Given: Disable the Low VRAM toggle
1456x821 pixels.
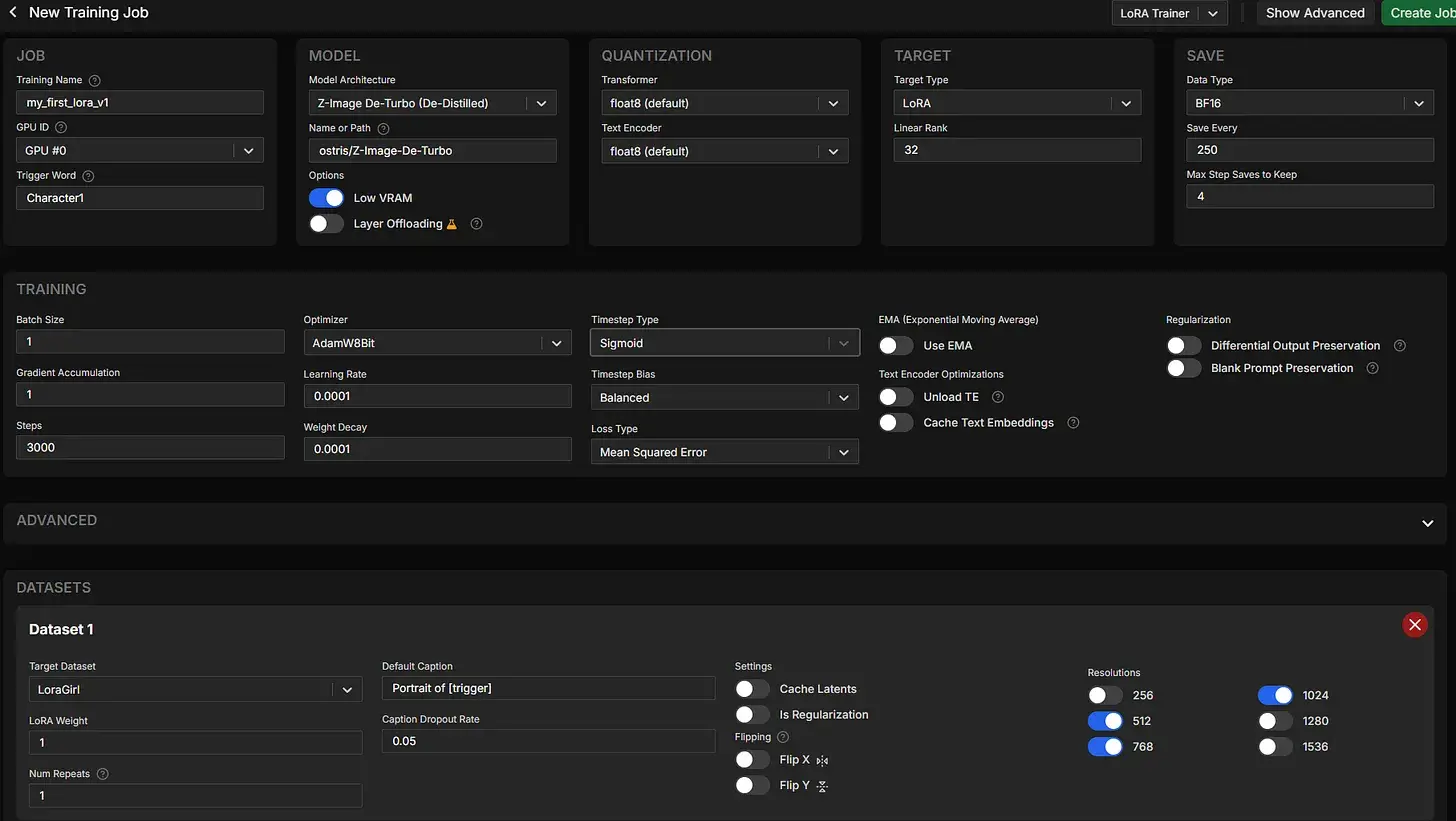Looking at the screenshot, I should pos(327,198).
